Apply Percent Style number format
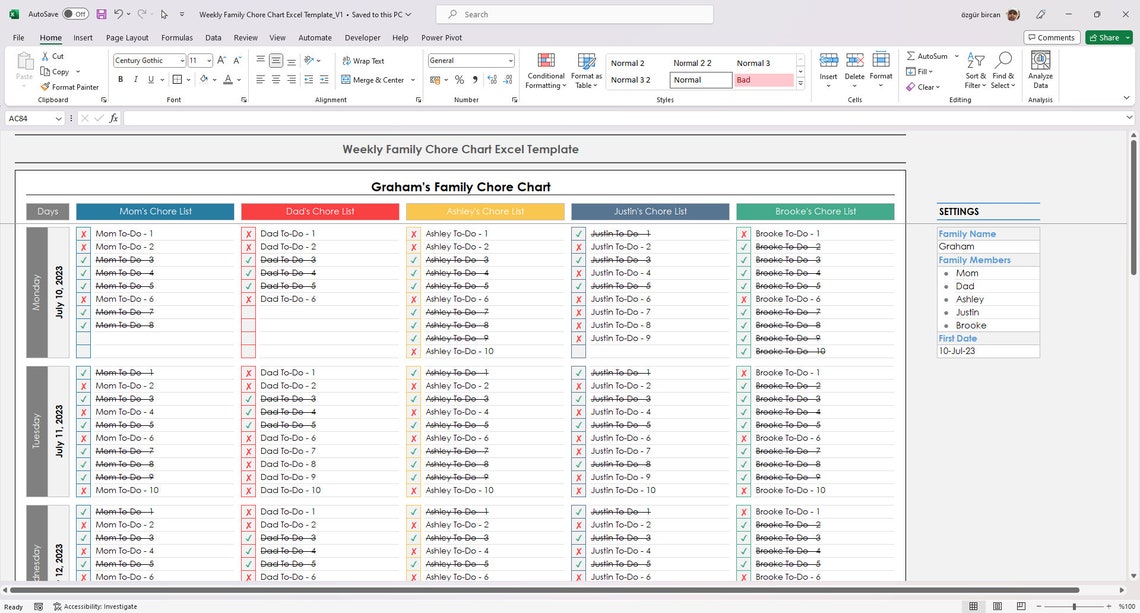 458,79
